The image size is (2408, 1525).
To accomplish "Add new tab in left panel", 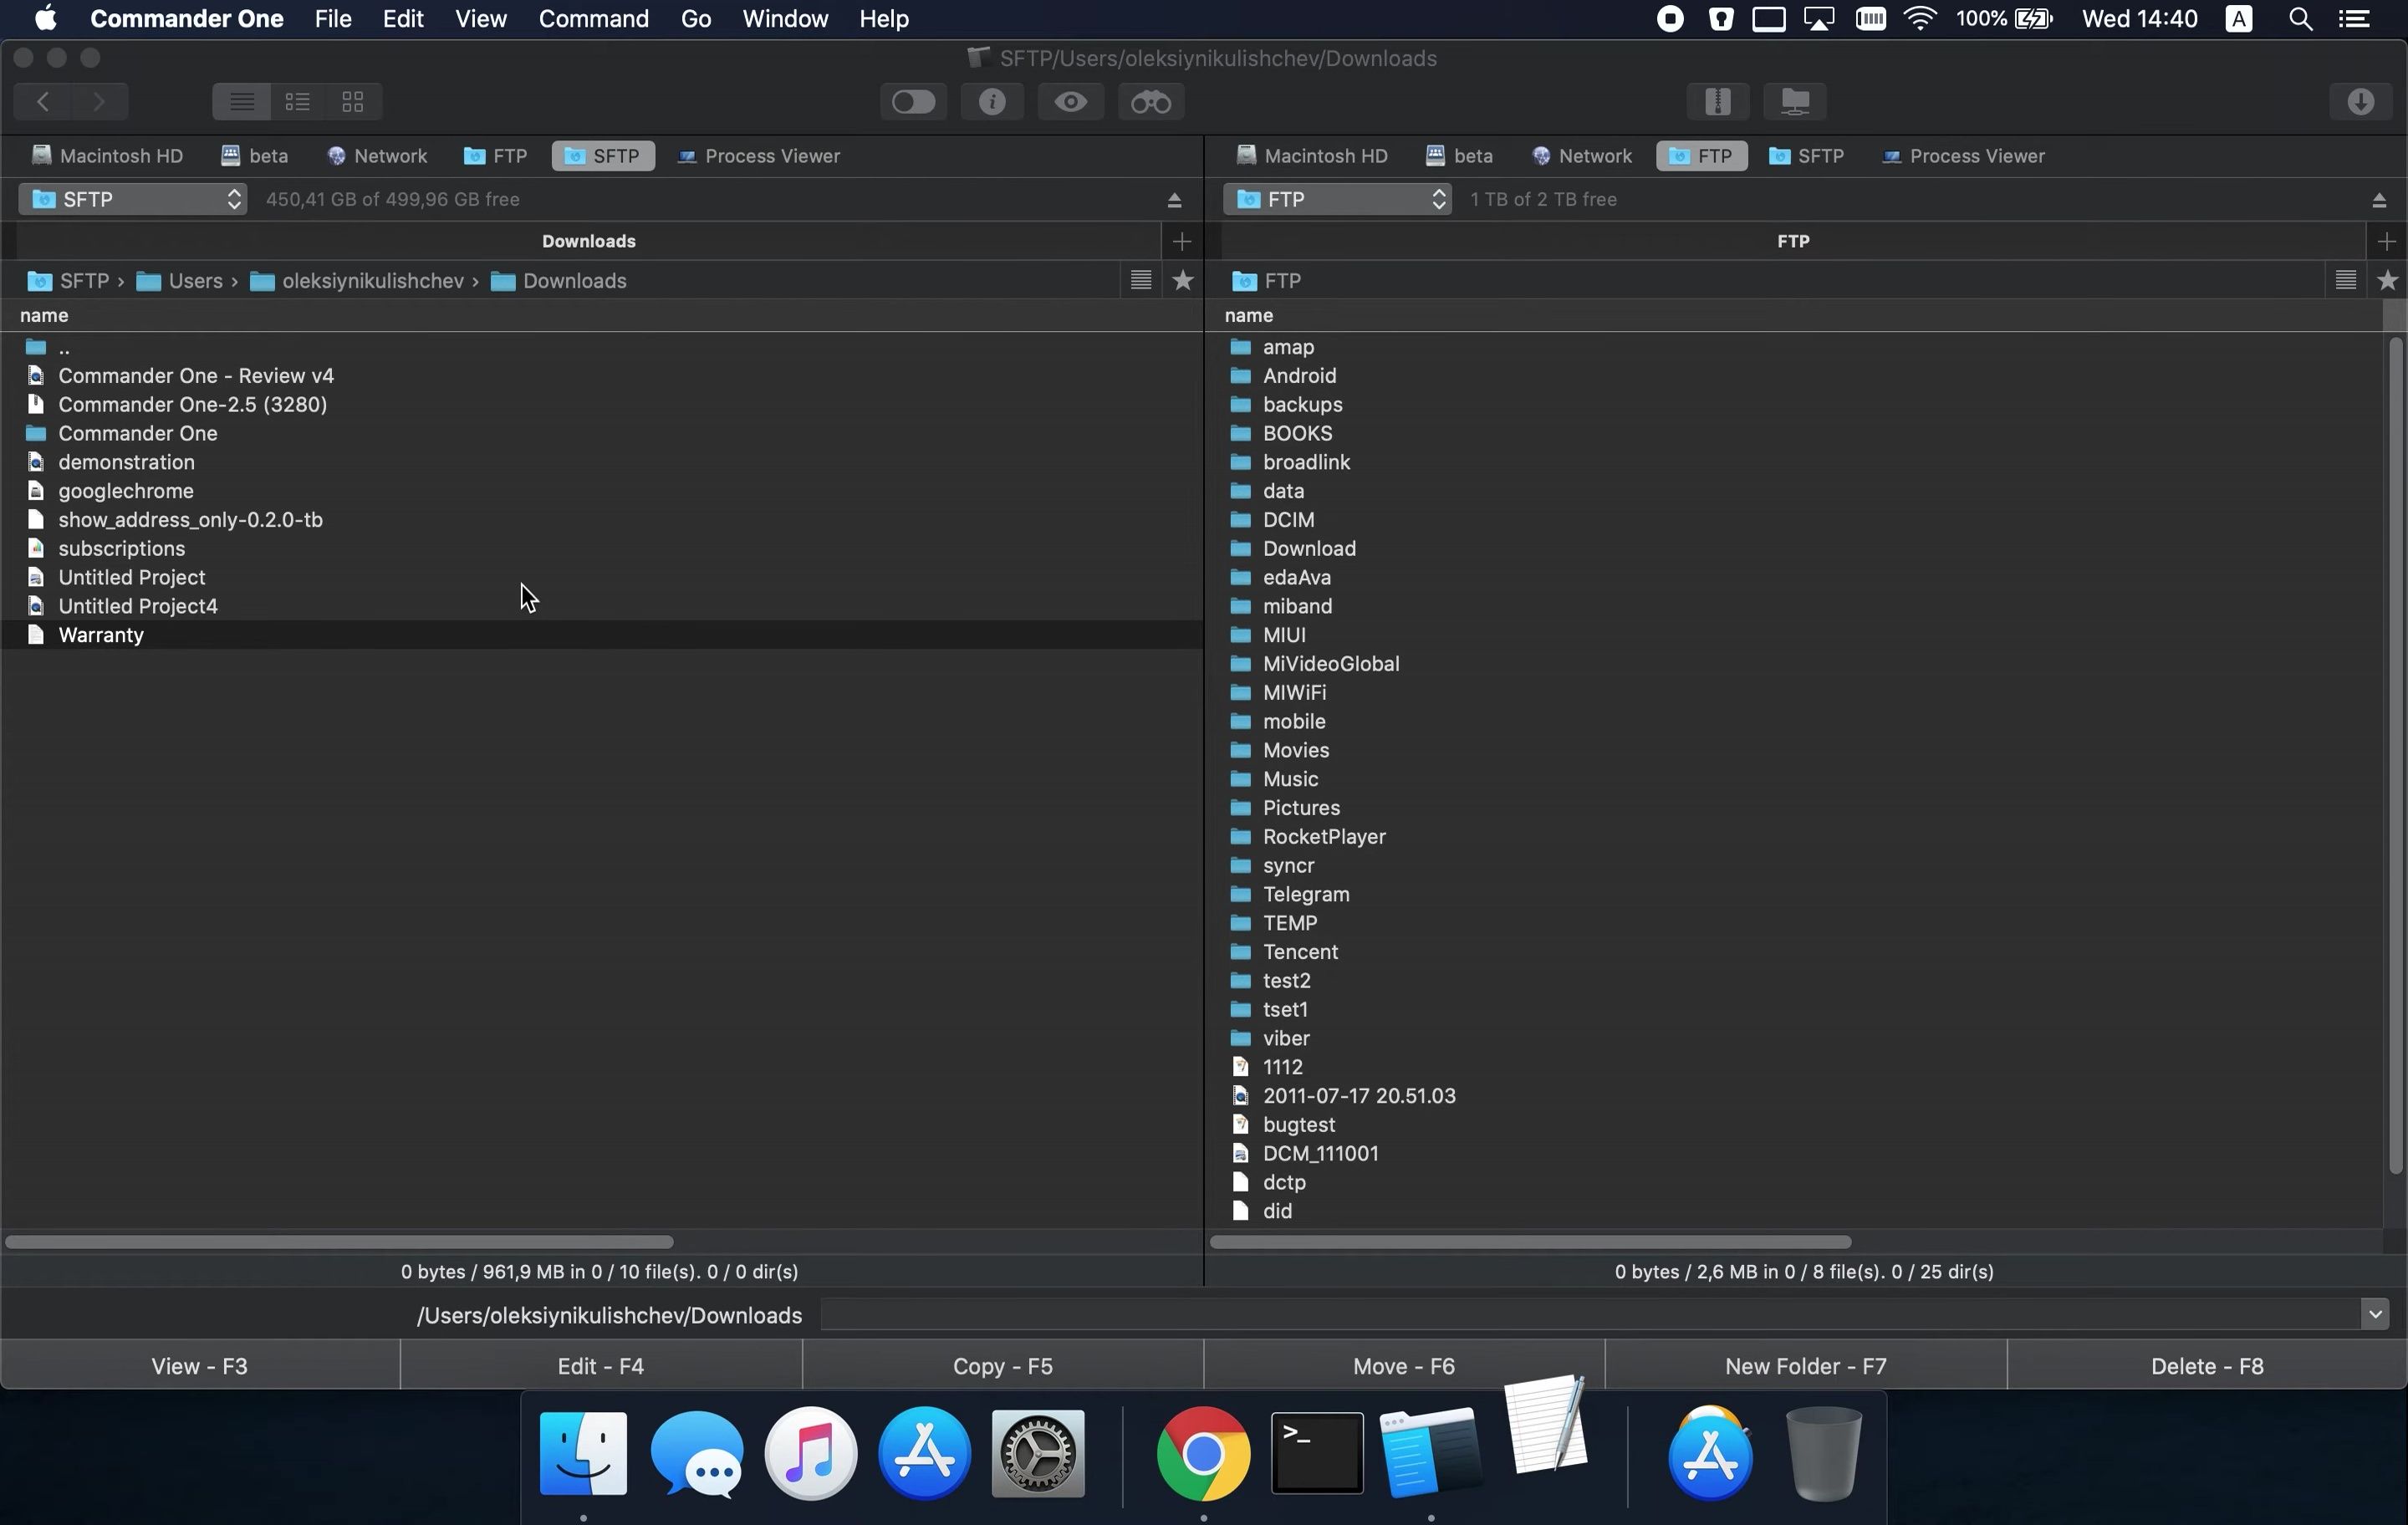I will [x=1182, y=241].
